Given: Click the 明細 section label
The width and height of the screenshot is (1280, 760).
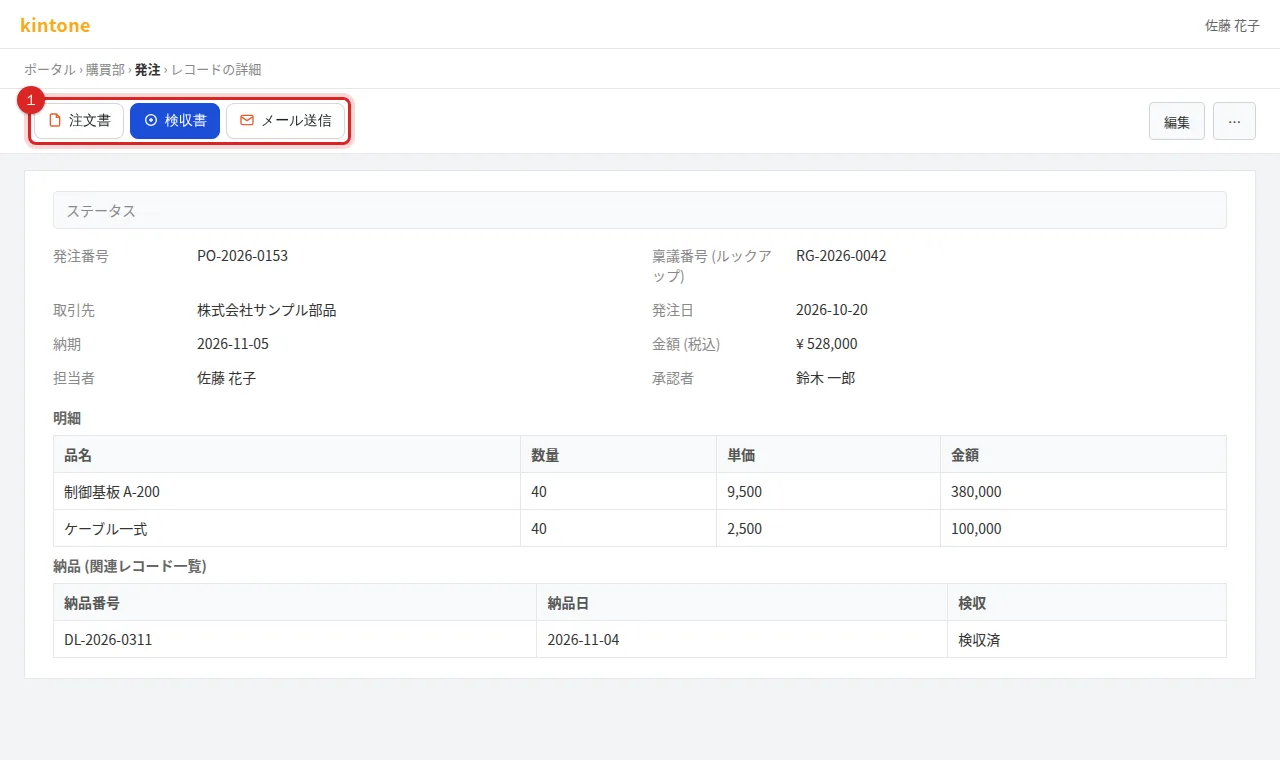Looking at the screenshot, I should (67, 418).
